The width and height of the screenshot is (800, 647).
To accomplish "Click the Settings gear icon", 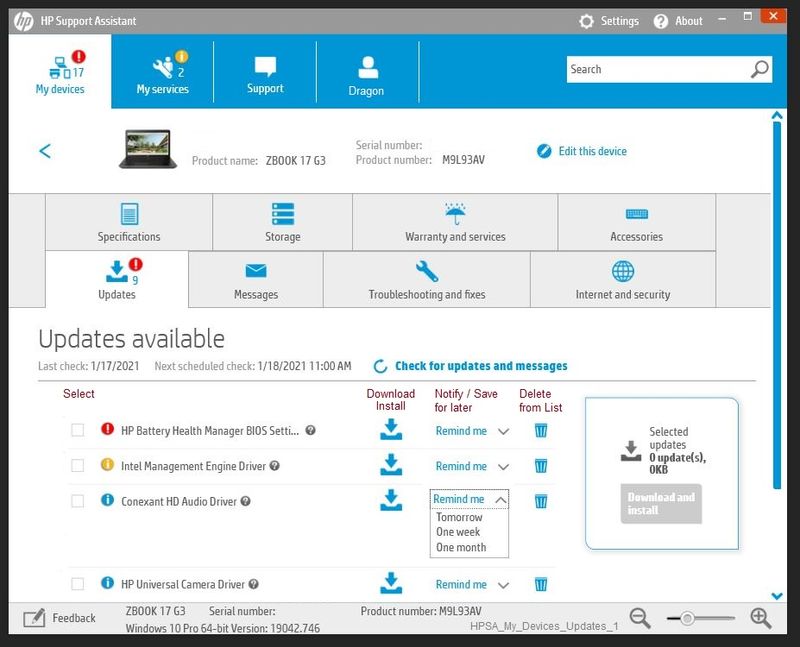I will [x=586, y=21].
